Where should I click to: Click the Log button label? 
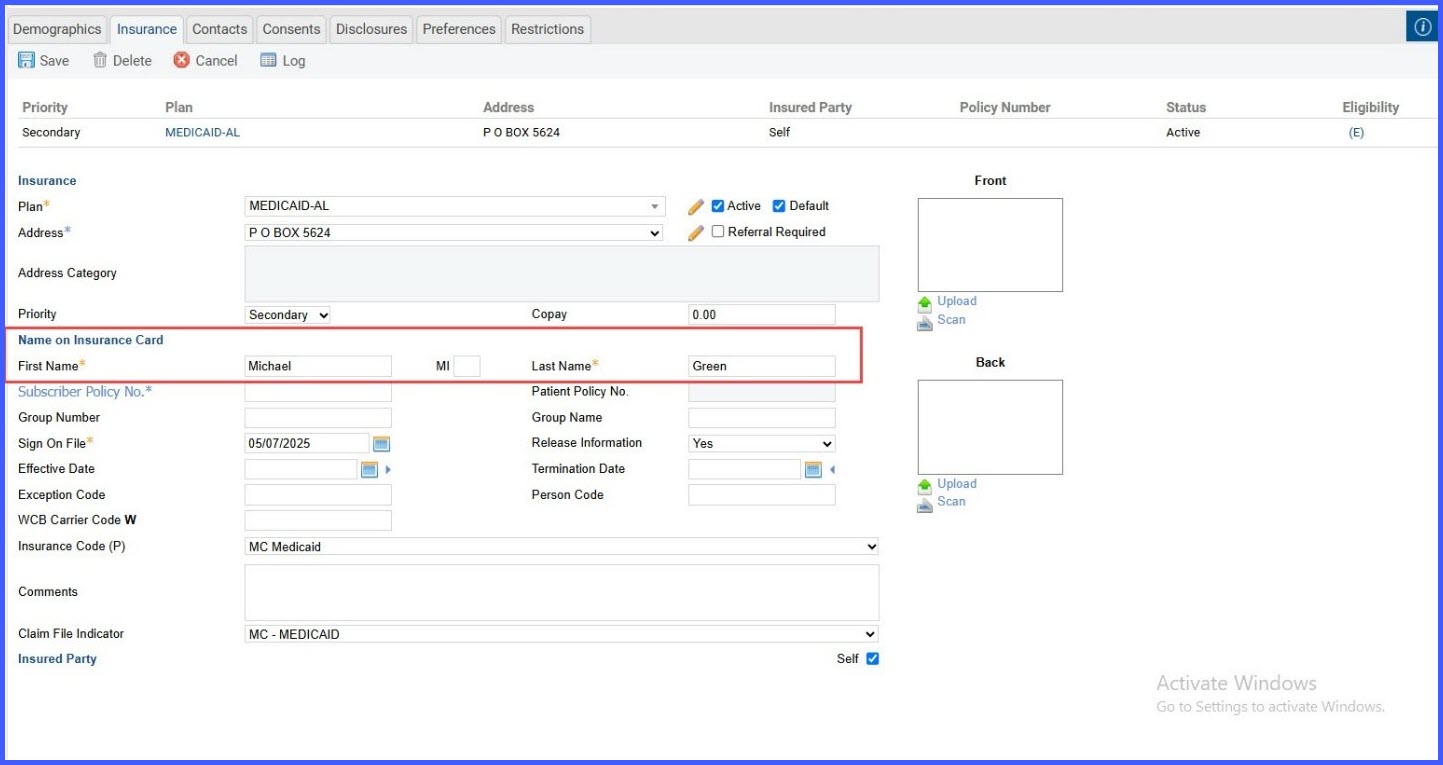click(294, 61)
